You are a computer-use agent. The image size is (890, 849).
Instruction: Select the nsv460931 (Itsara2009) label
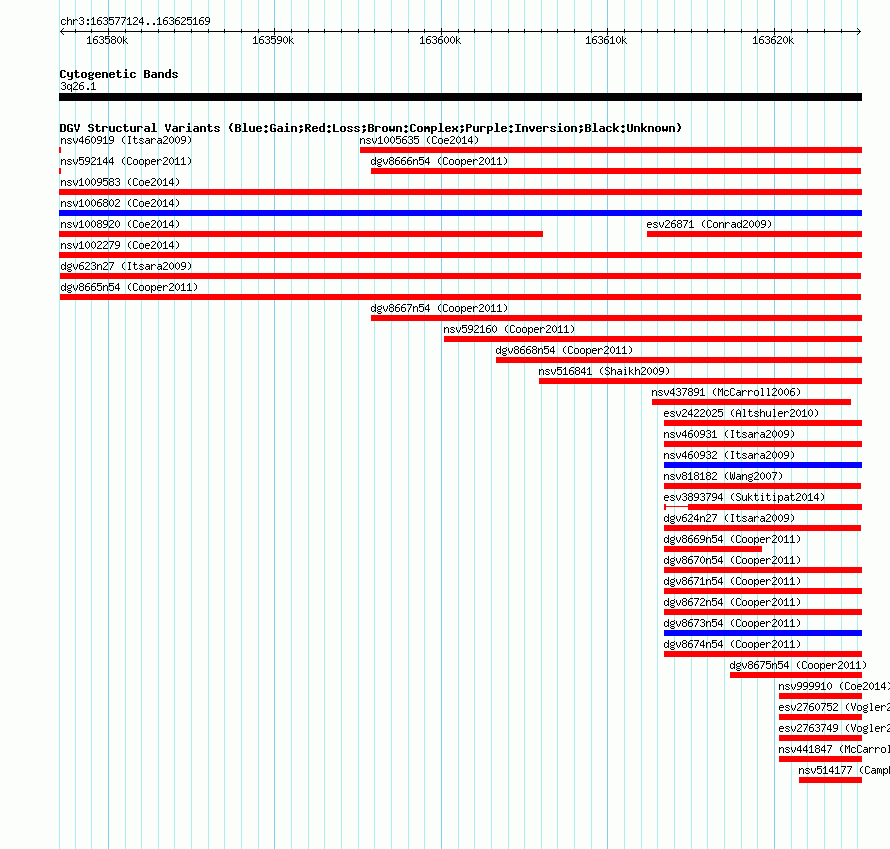[x=729, y=434]
